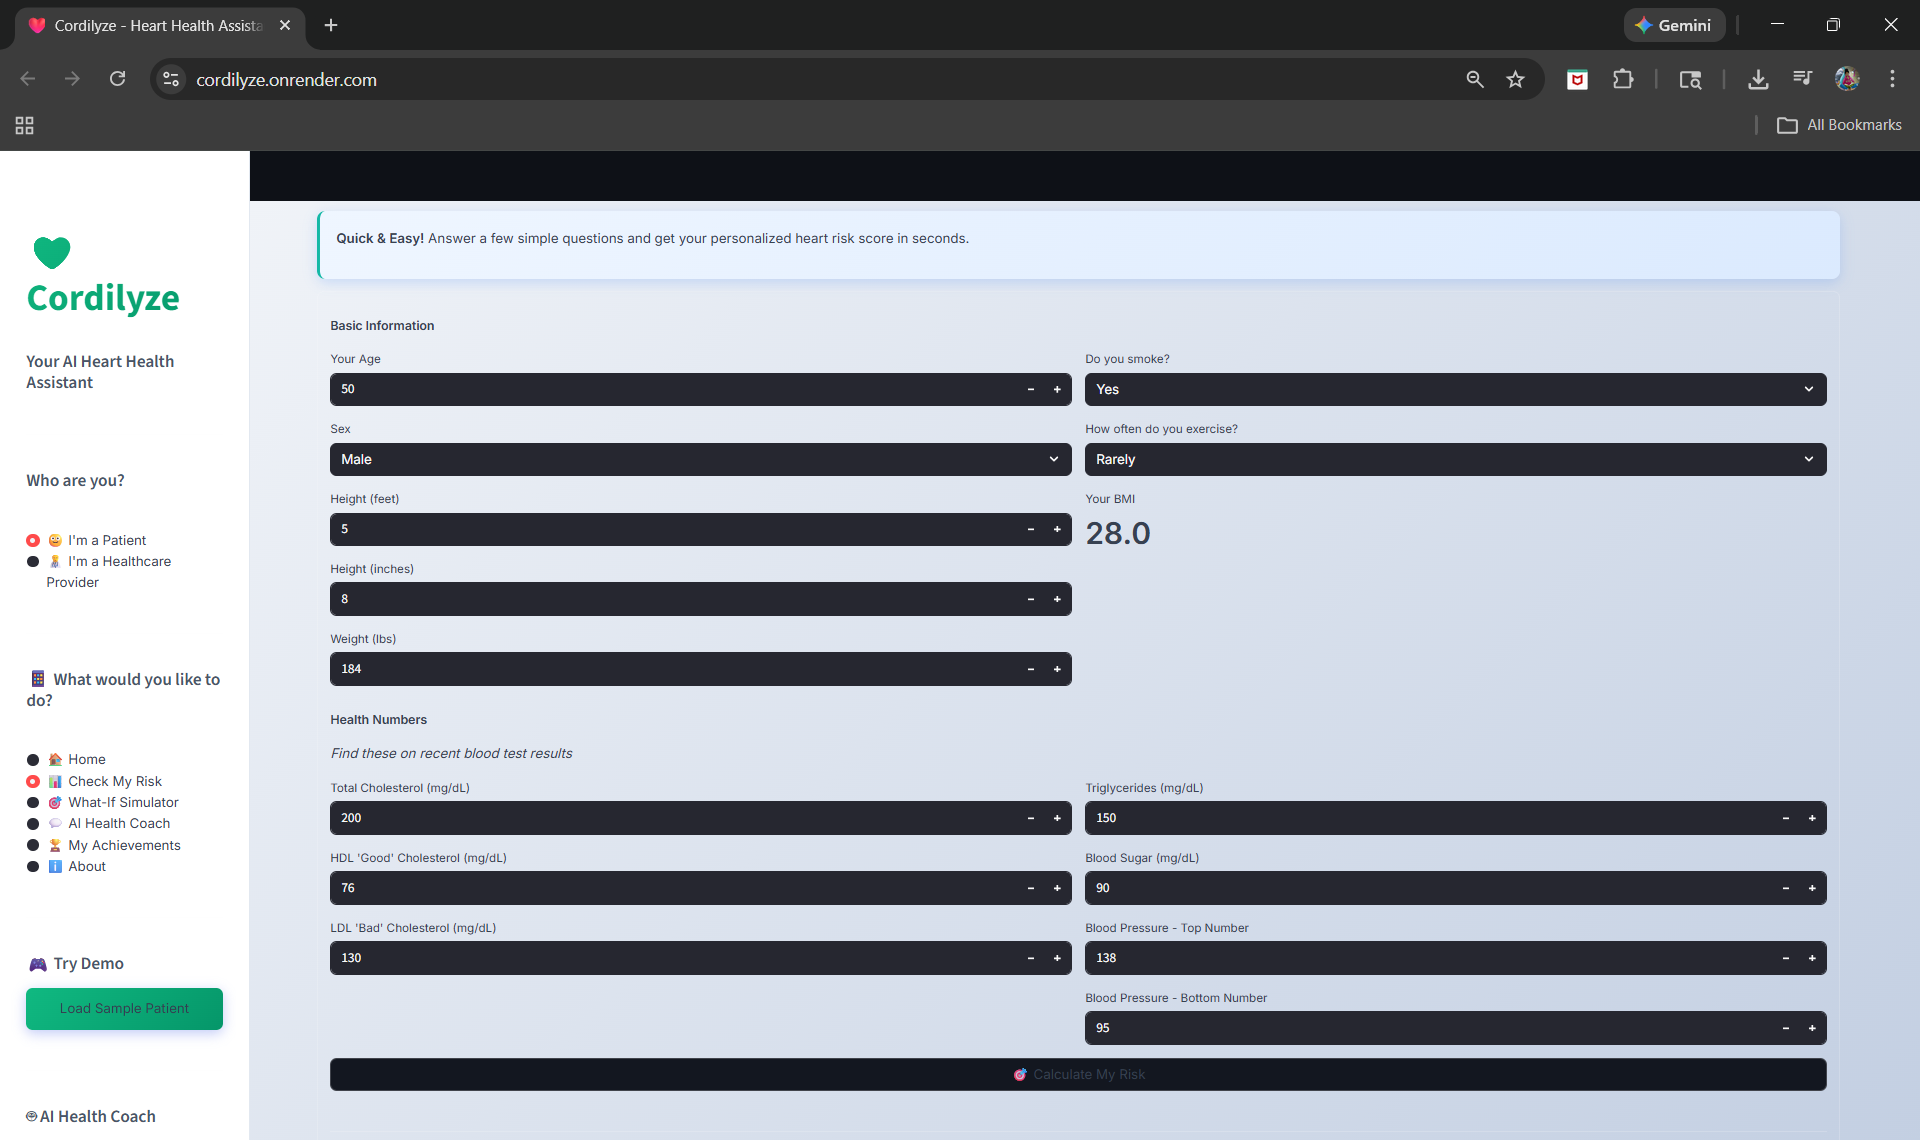Increase Your Age with plus icon
The width and height of the screenshot is (1920, 1140).
1057,390
